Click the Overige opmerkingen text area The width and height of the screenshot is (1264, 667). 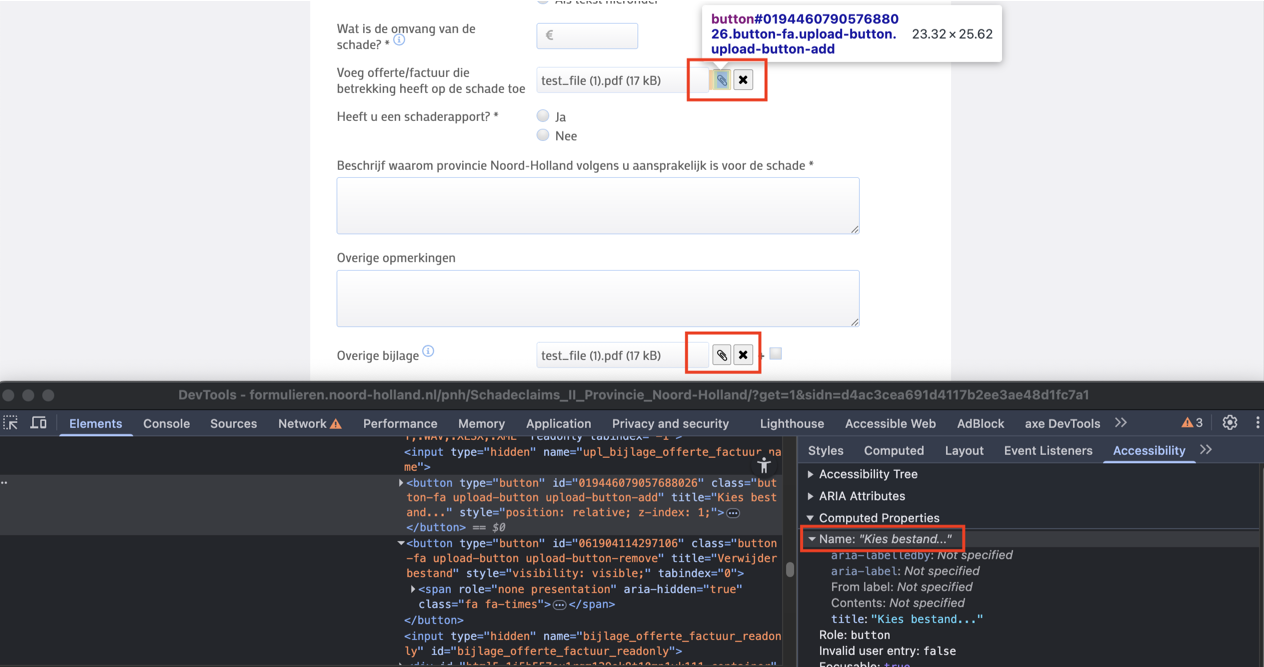597,298
